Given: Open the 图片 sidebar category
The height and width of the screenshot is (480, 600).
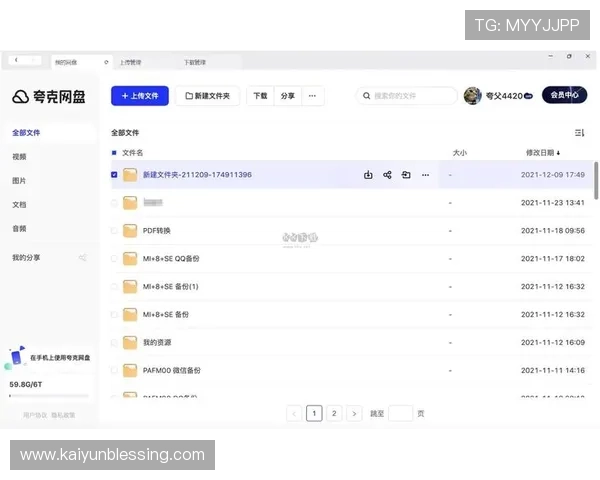Looking at the screenshot, I should point(19,181).
